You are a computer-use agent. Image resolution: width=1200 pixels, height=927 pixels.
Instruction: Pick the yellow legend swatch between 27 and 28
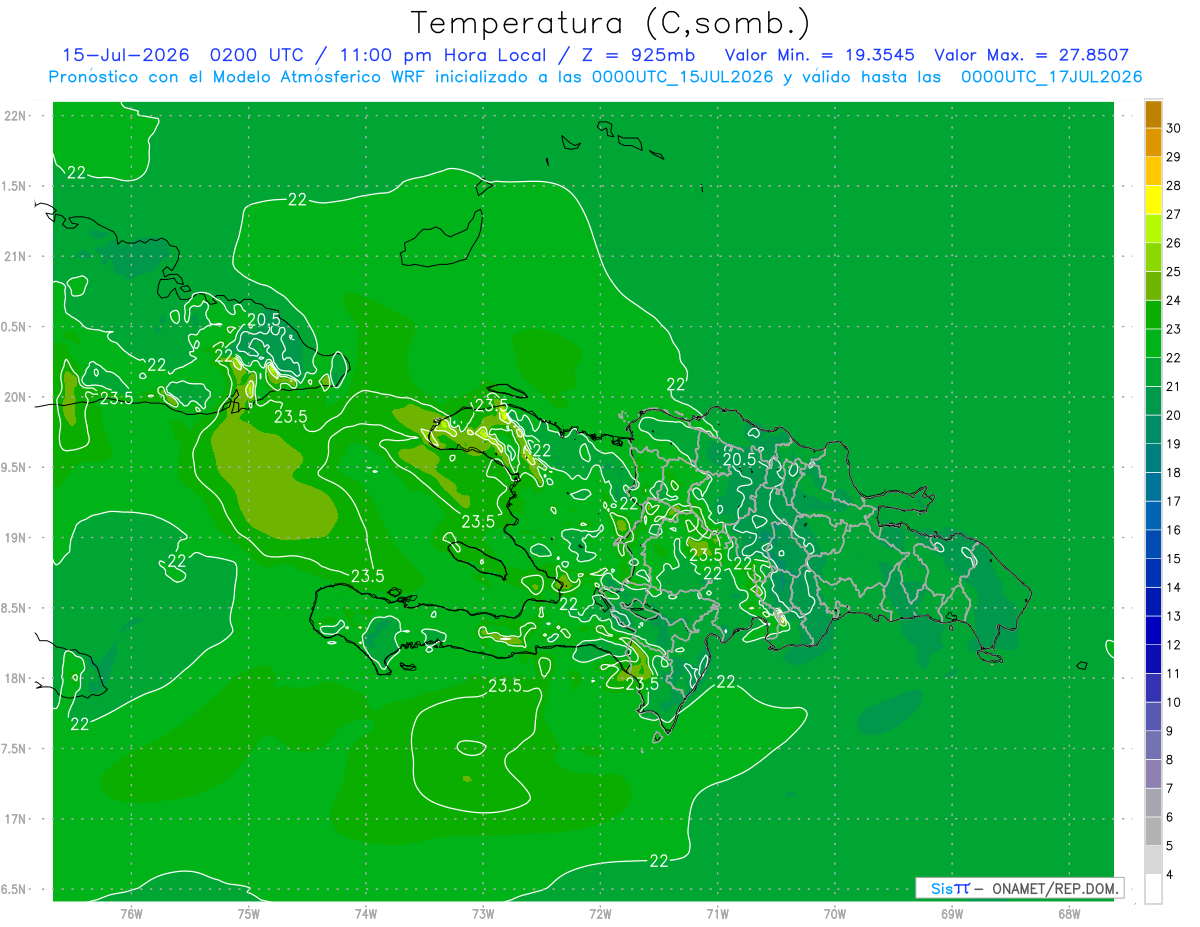click(1153, 200)
